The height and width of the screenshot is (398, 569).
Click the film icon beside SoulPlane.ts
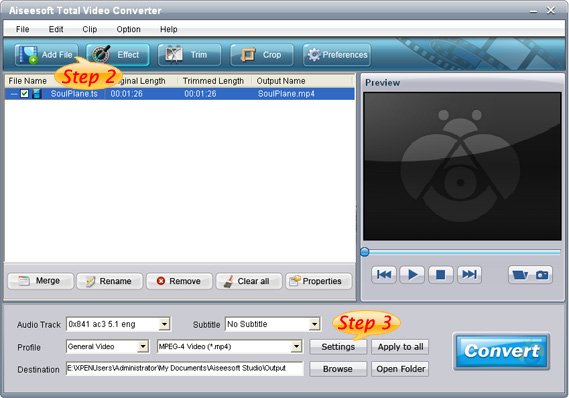pos(37,94)
